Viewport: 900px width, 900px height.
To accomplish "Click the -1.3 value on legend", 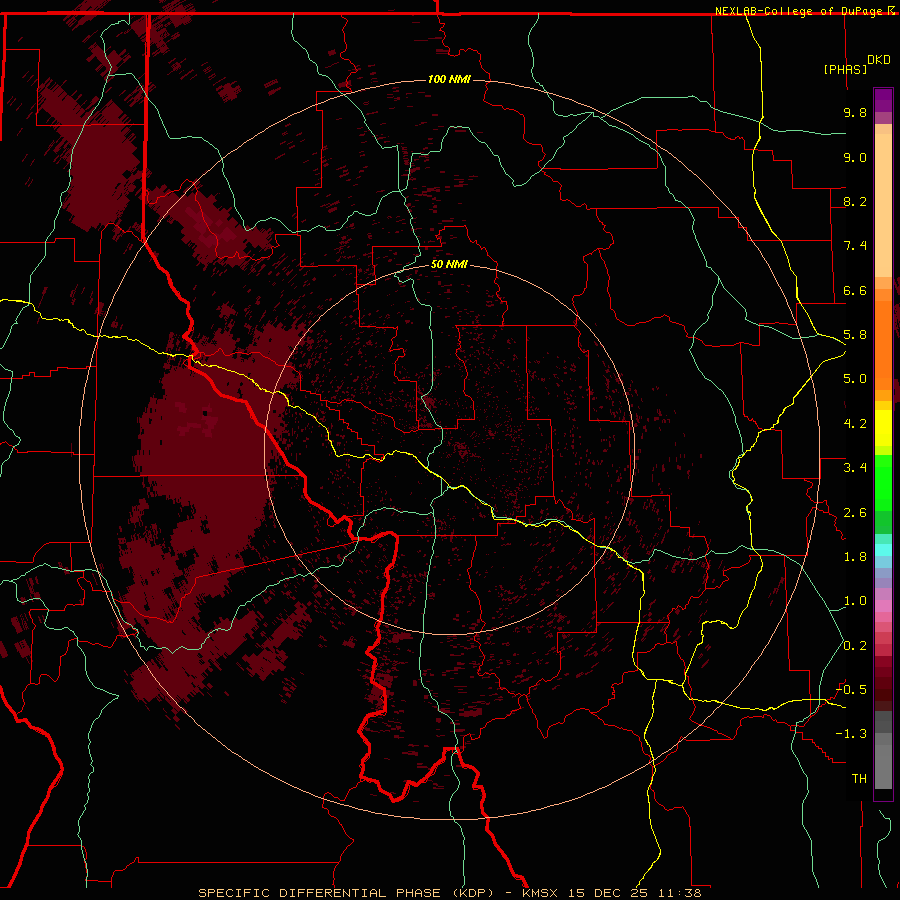I will [851, 734].
